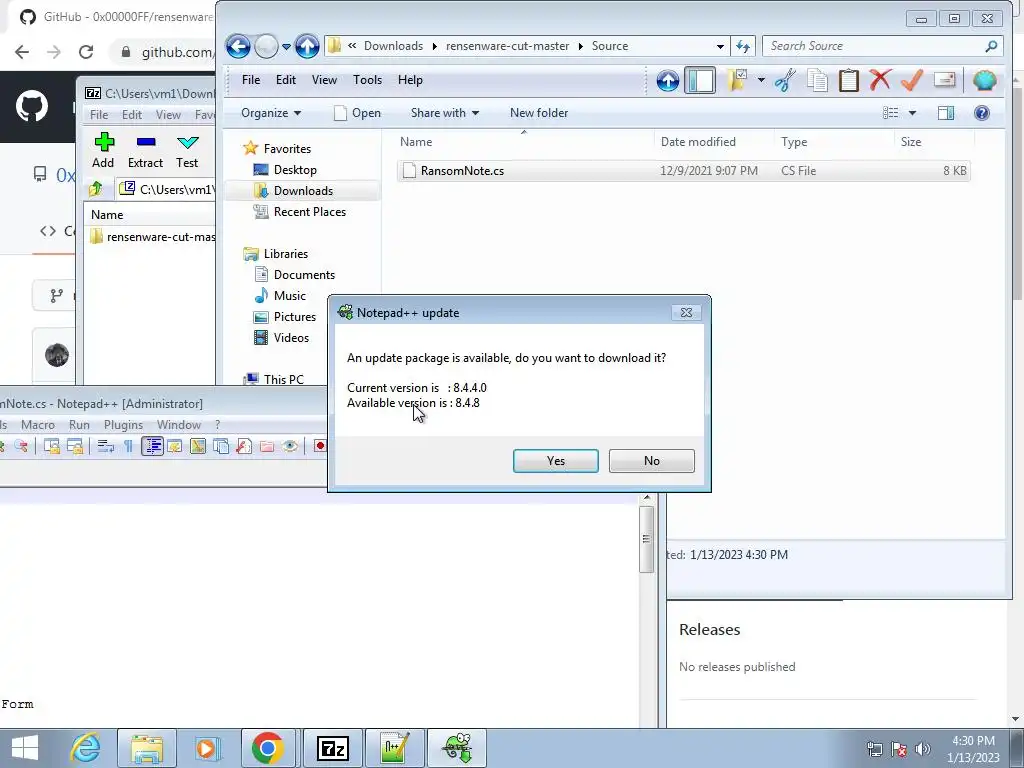The height and width of the screenshot is (768, 1024).
Task: Open Explorer Help menu
Action: (410, 80)
